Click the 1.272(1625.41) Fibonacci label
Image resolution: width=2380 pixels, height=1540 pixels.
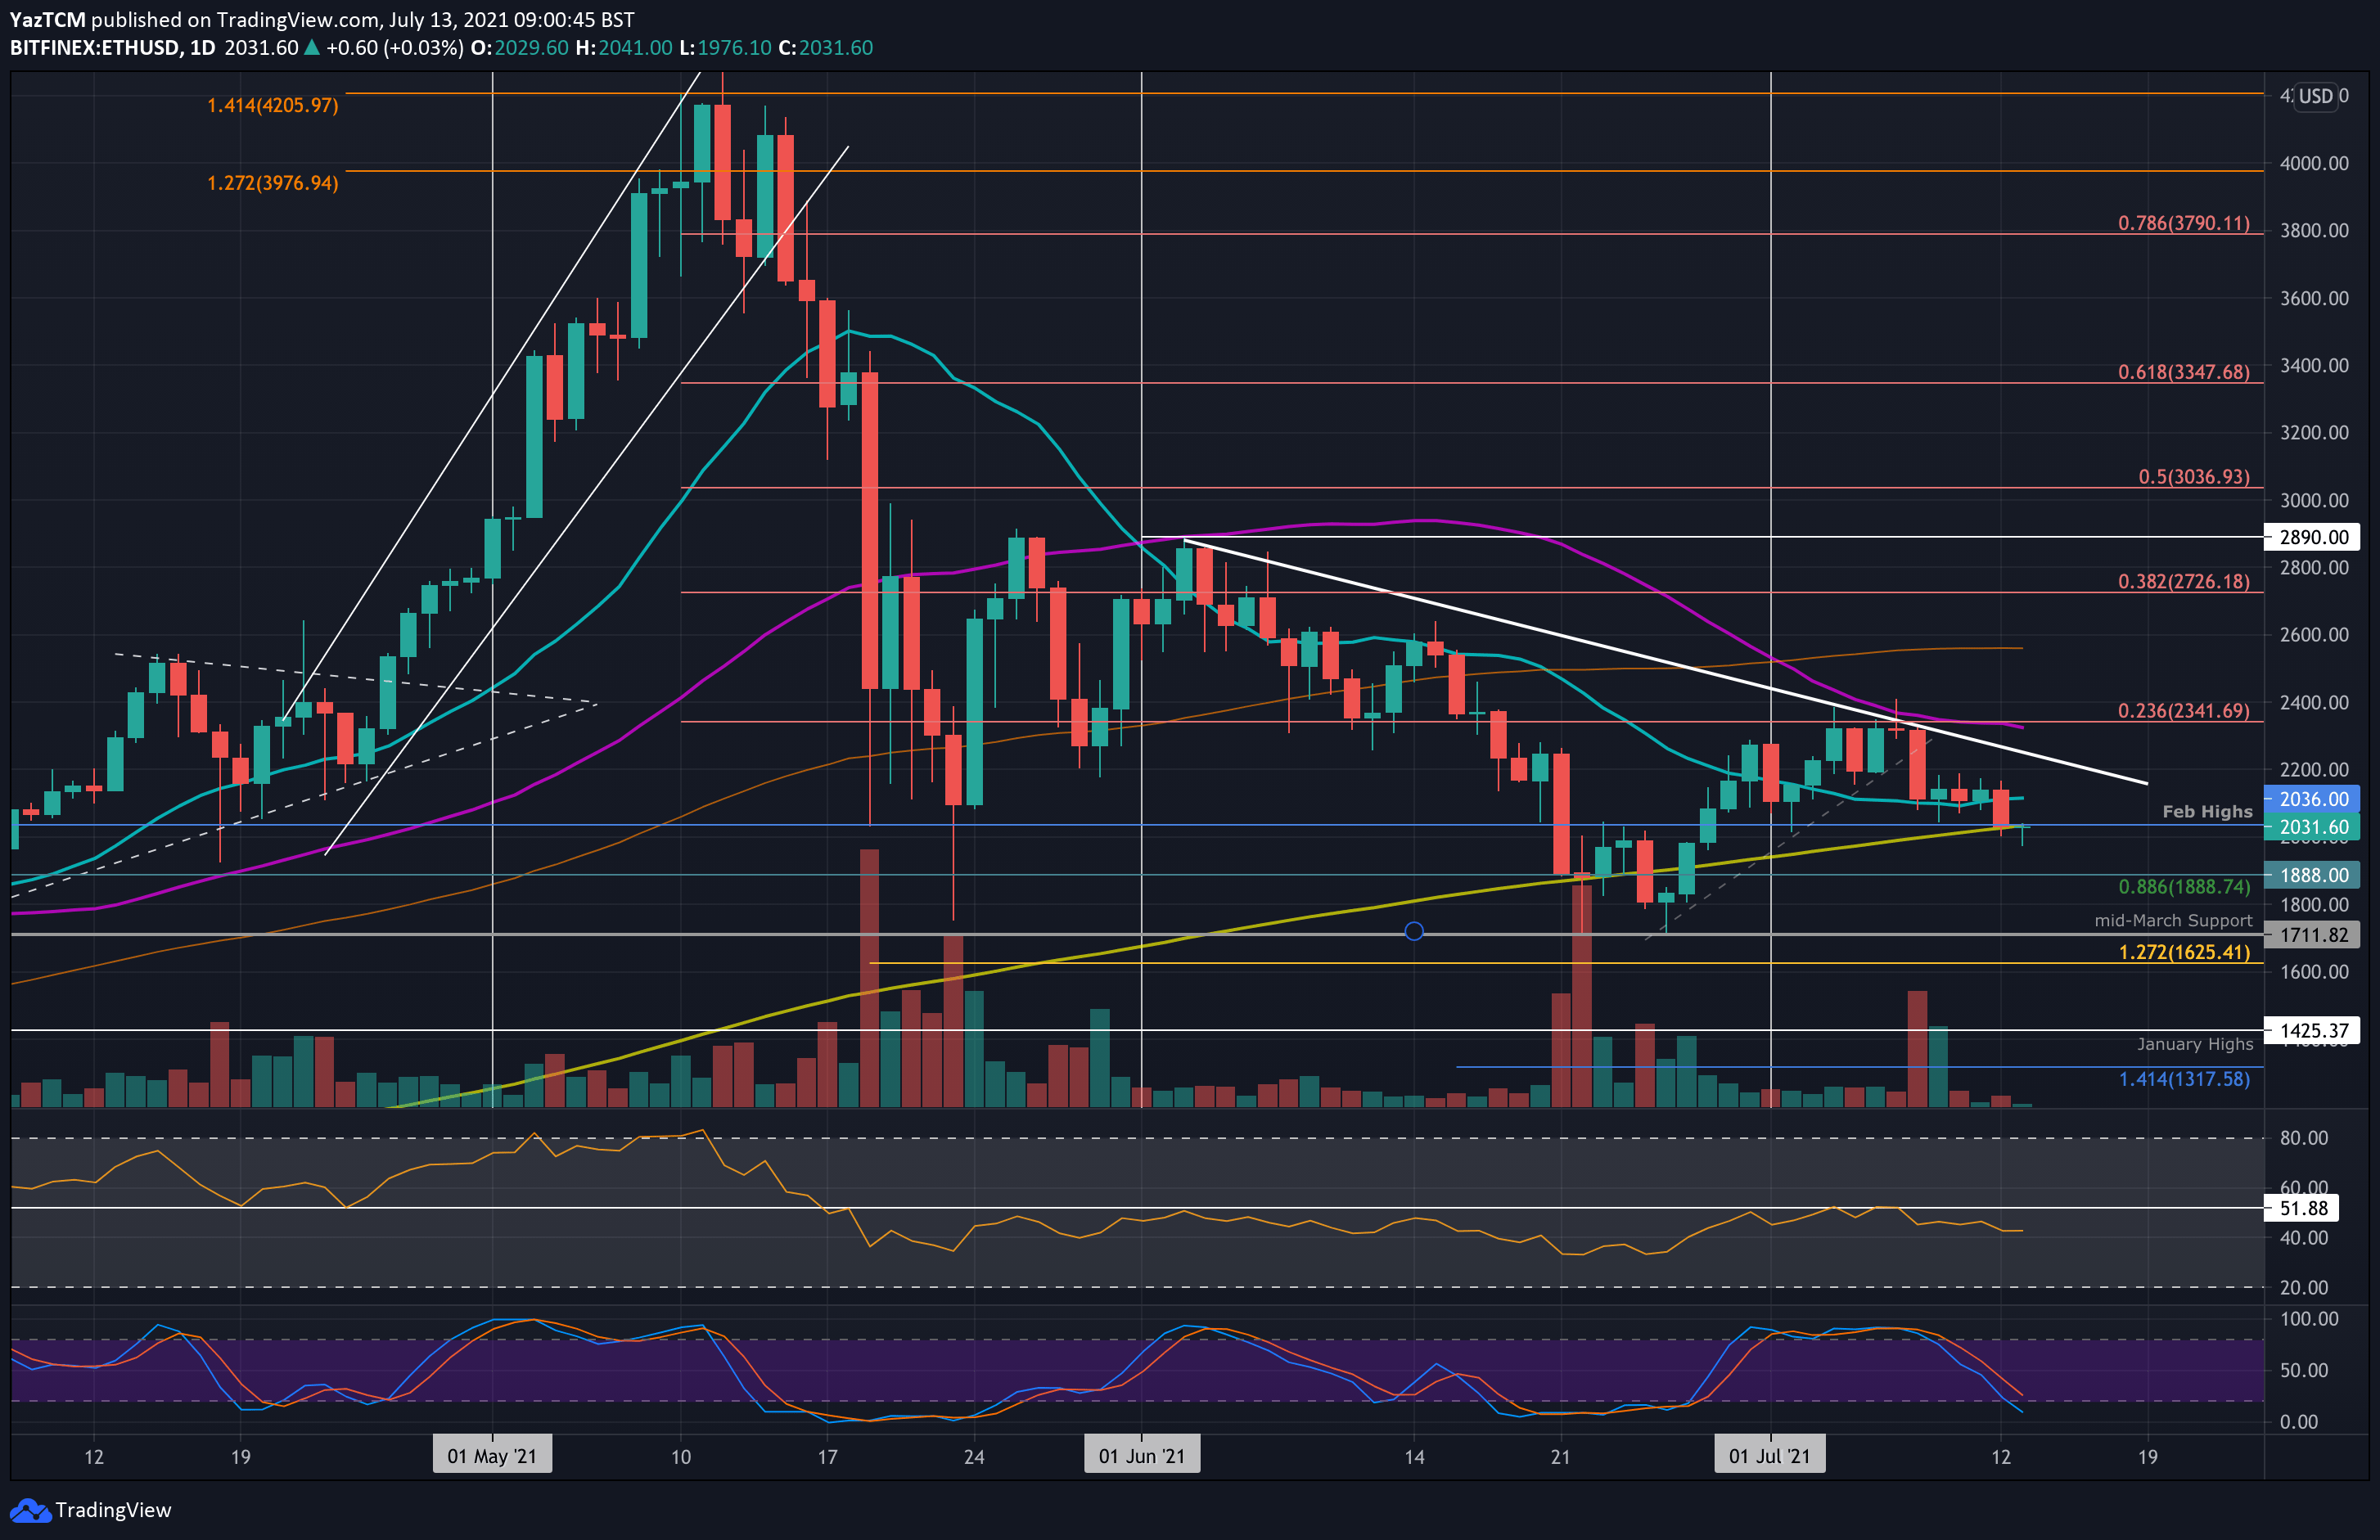[x=2184, y=952]
